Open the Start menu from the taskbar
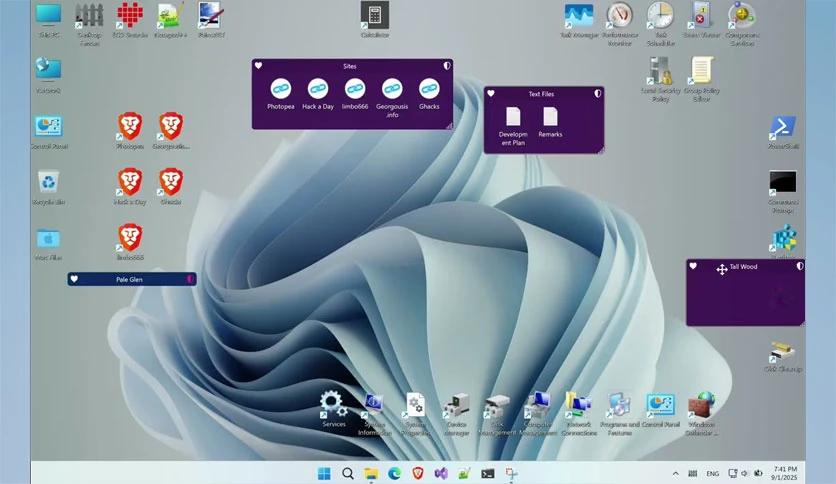This screenshot has height=484, width=836. point(324,473)
